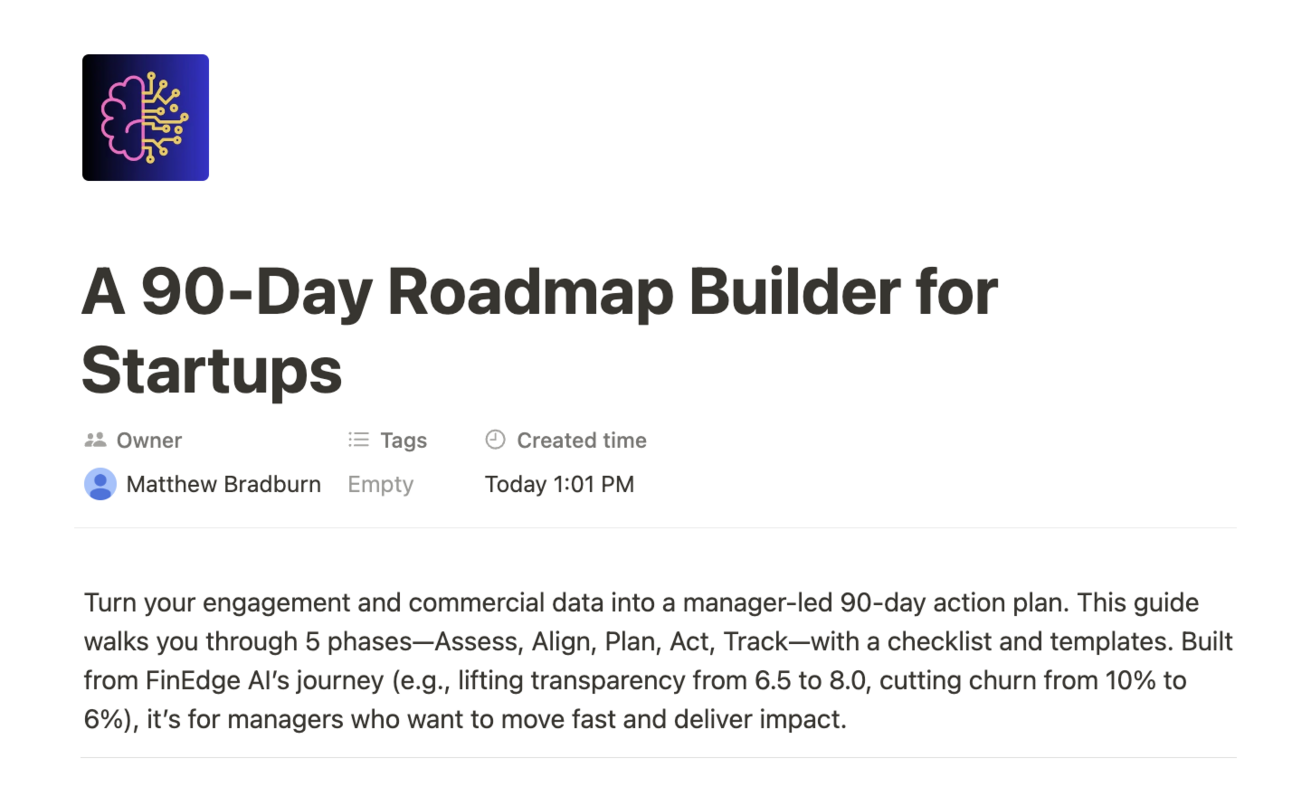Click the last line ending deliver impact
The height and width of the screenshot is (796, 1292).
click(x=465, y=720)
